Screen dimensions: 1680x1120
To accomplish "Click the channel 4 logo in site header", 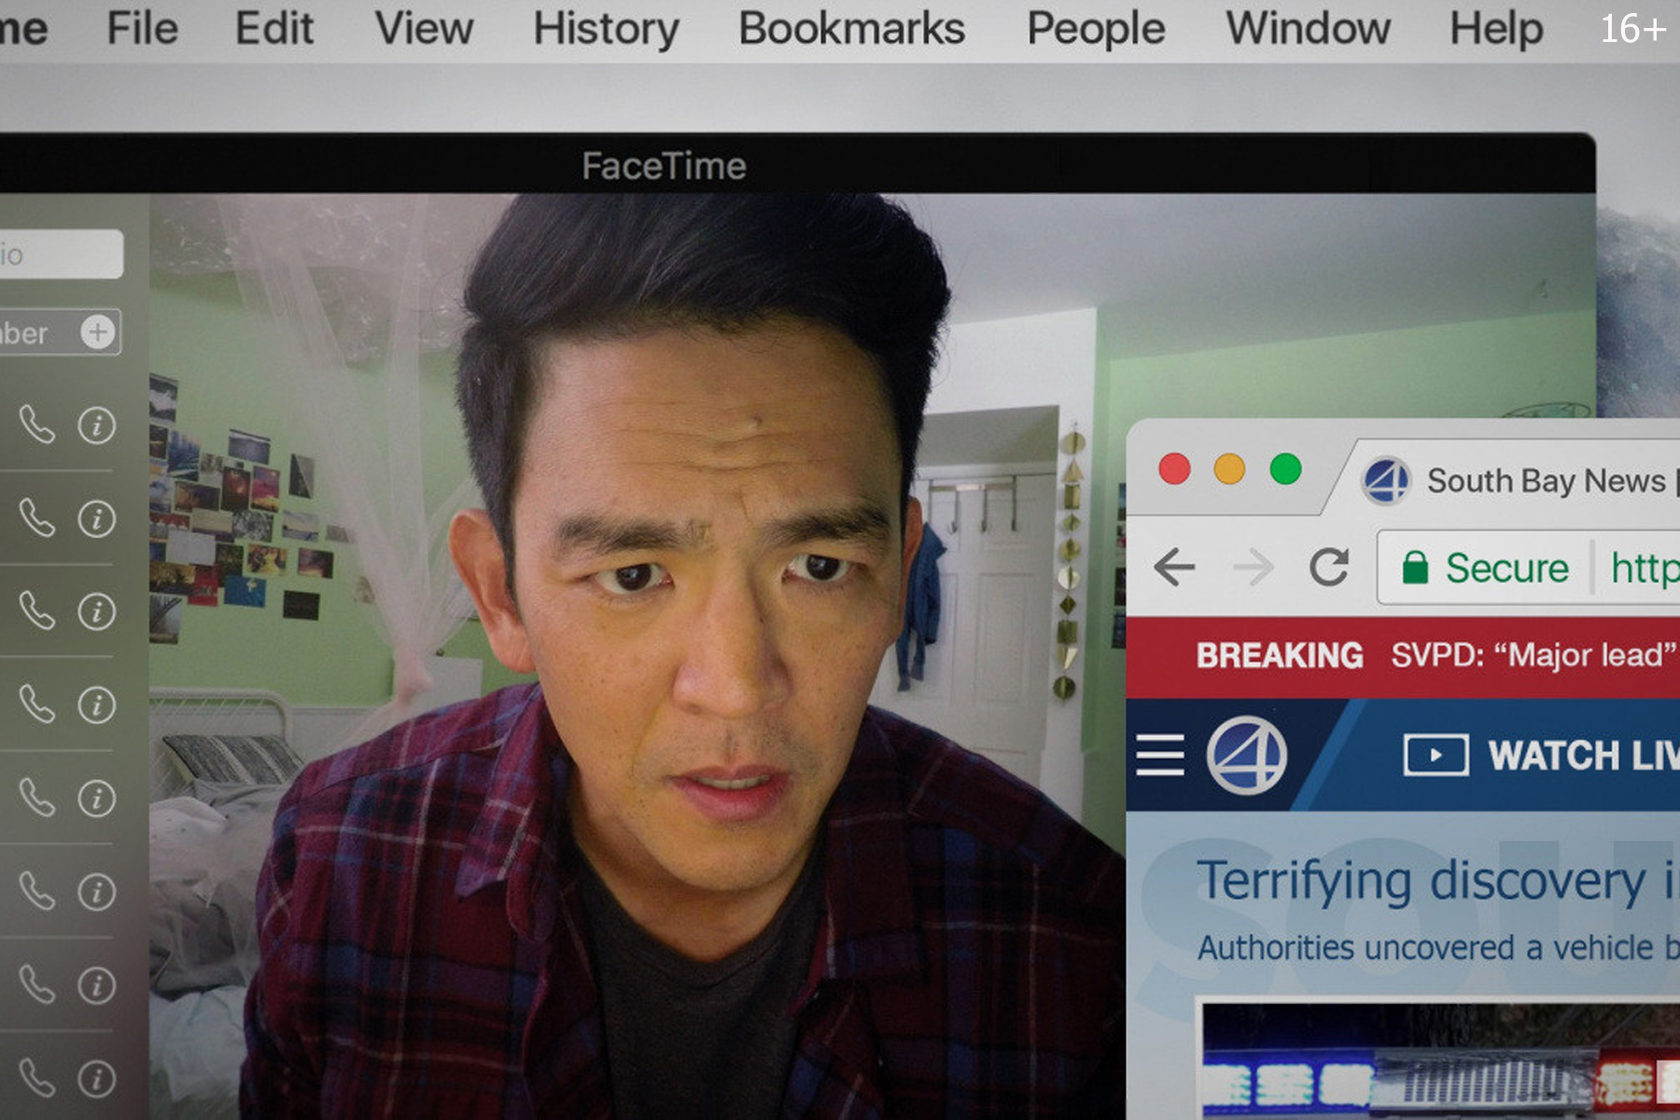I will pos(1246,755).
